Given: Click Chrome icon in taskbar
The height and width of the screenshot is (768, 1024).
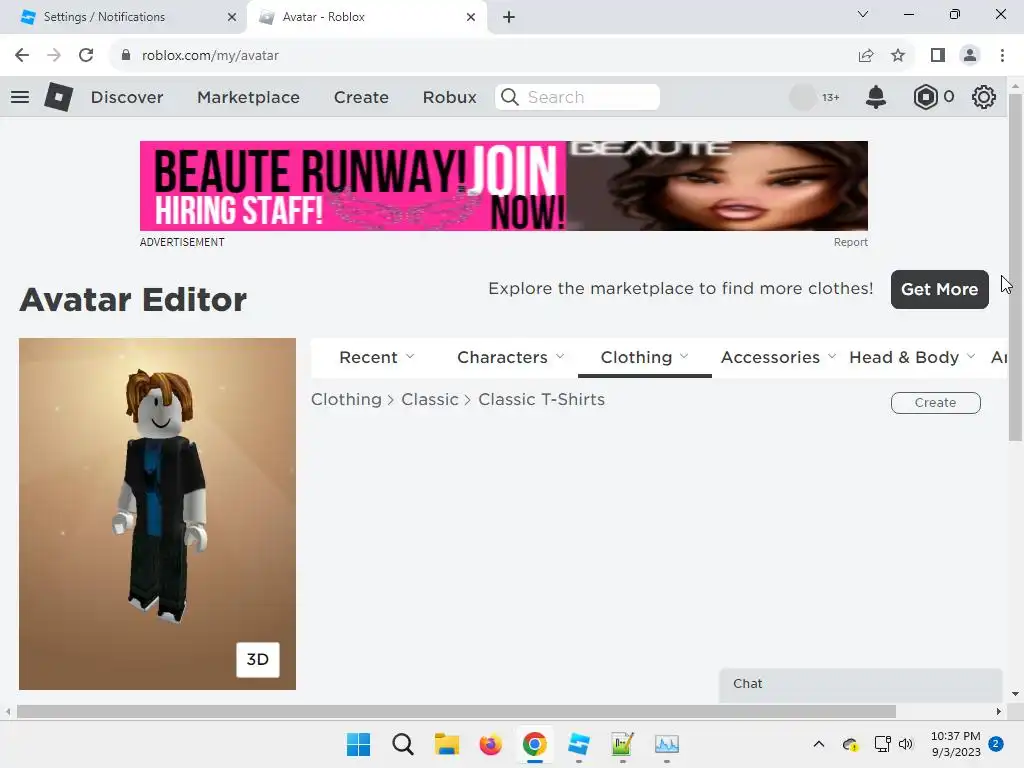Looking at the screenshot, I should point(535,744).
